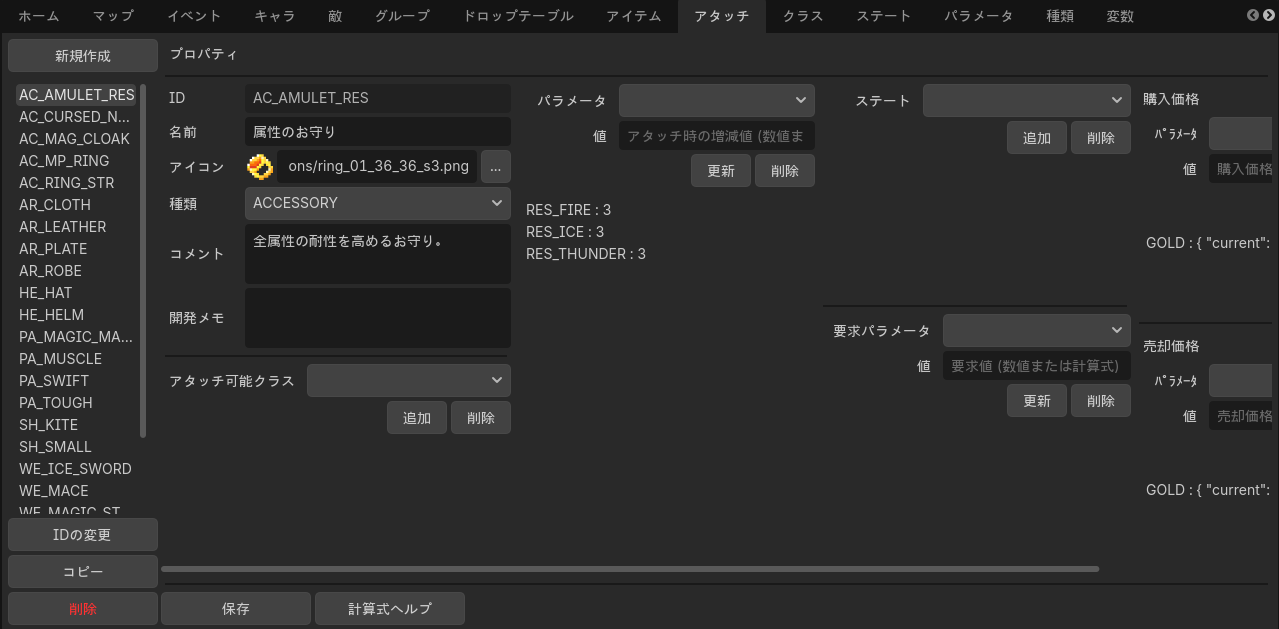Click the ring icon preview image
The height and width of the screenshot is (629, 1279).
[260, 167]
